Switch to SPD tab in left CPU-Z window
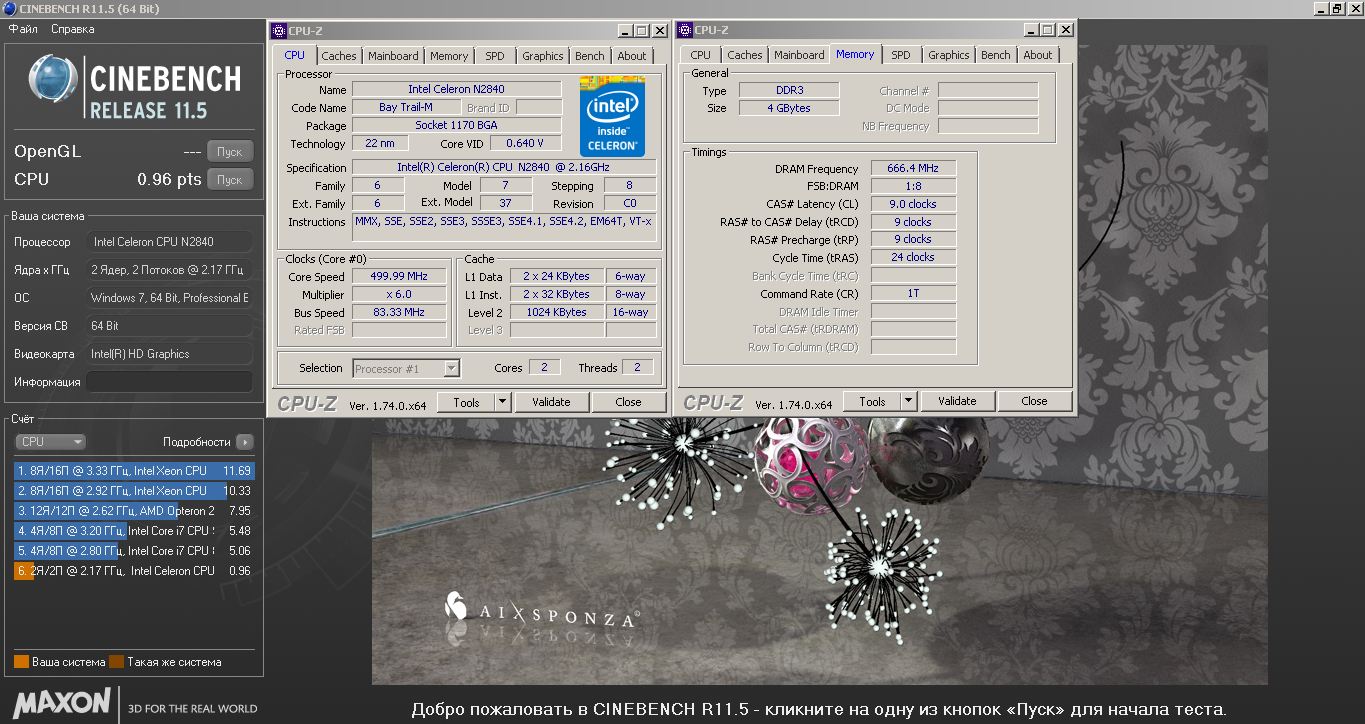The width and height of the screenshot is (1365, 724). click(x=495, y=56)
